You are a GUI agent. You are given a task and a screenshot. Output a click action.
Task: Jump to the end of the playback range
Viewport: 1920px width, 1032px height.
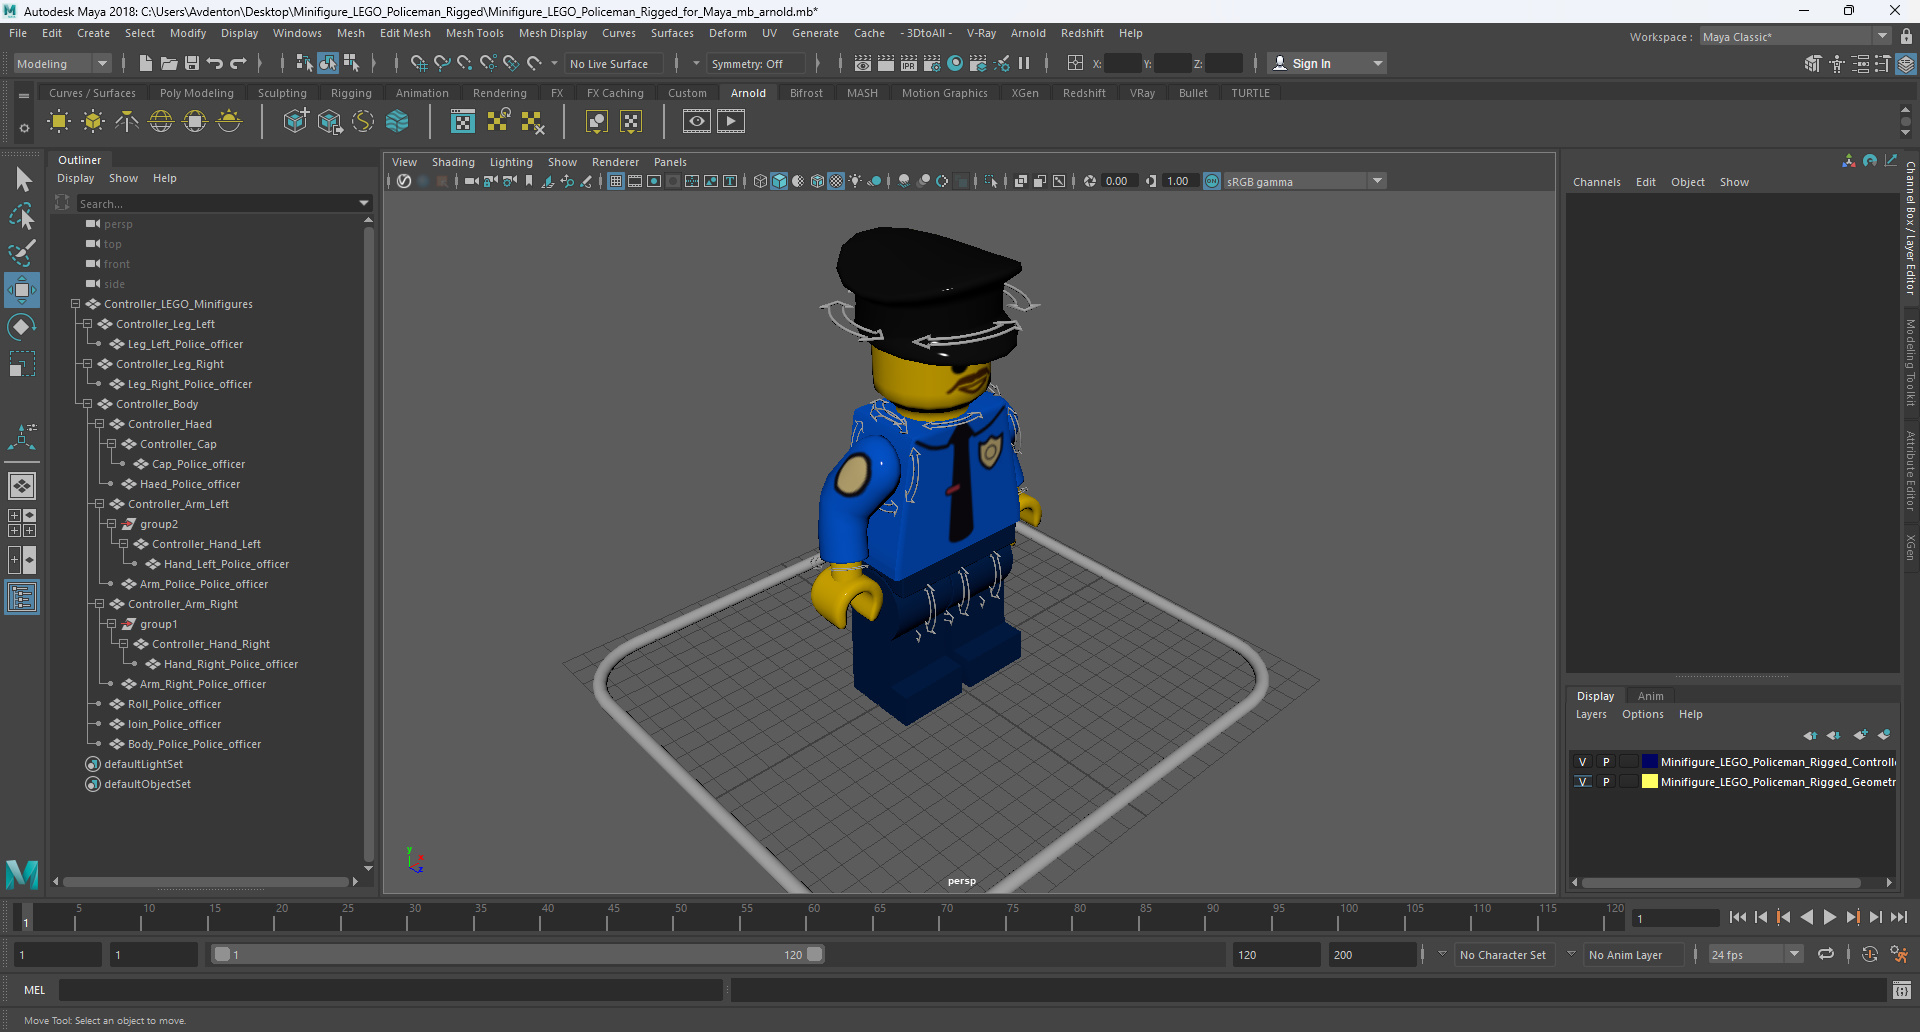1898,917
